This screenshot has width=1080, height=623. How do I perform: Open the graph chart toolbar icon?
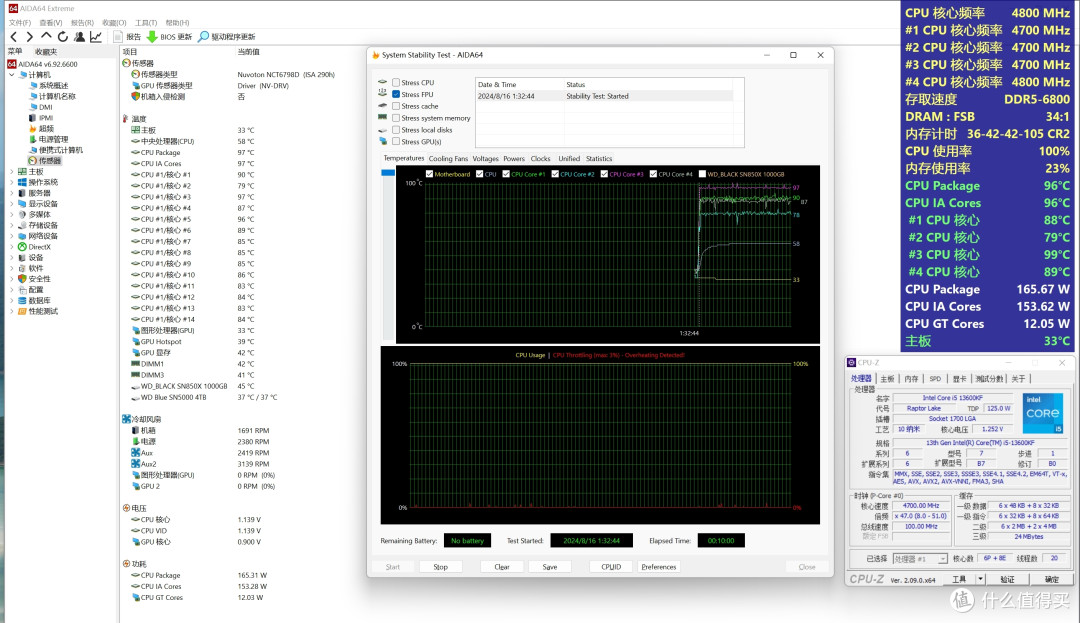point(96,36)
